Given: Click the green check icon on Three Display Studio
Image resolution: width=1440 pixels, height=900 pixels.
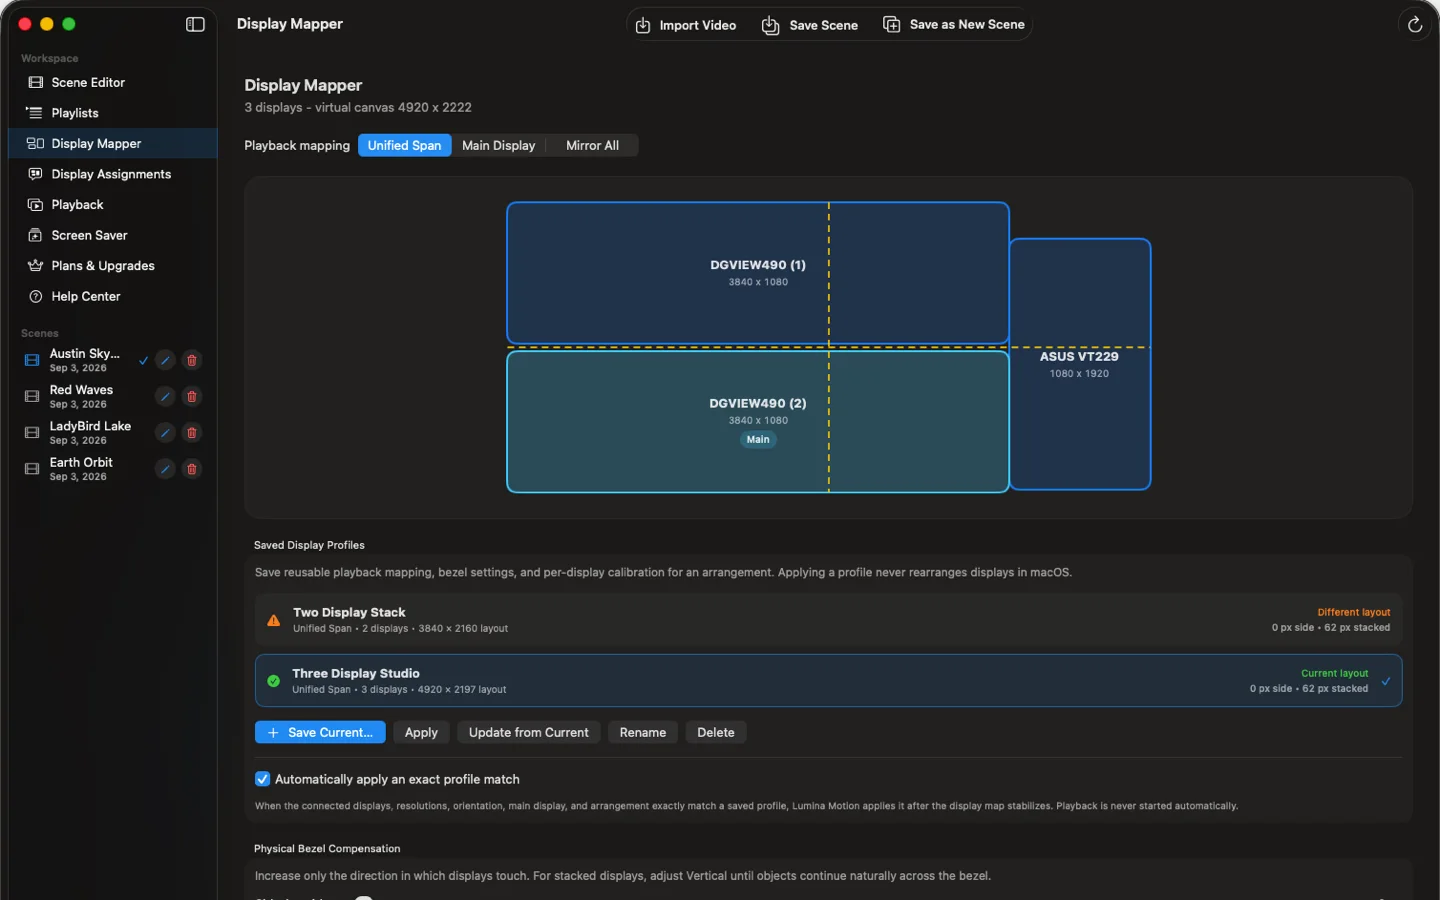Looking at the screenshot, I should [x=273, y=681].
